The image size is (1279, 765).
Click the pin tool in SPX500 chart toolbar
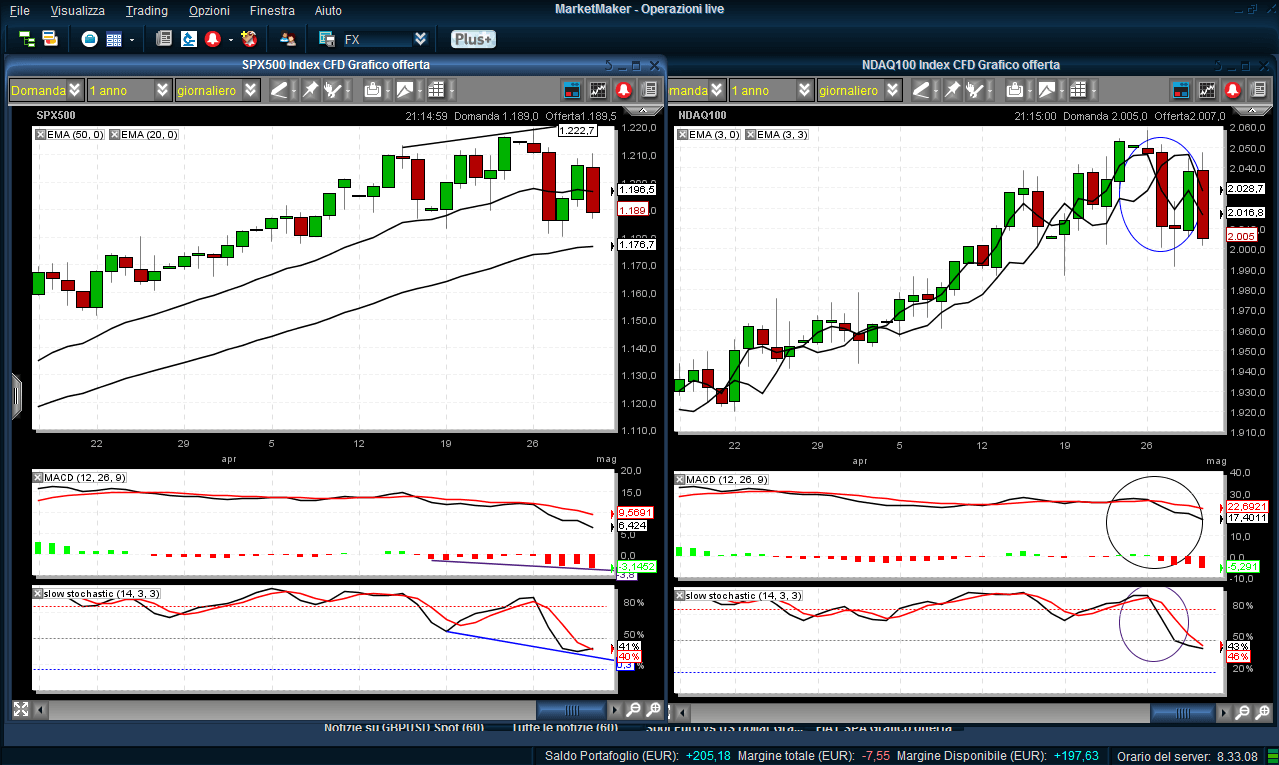(x=310, y=90)
